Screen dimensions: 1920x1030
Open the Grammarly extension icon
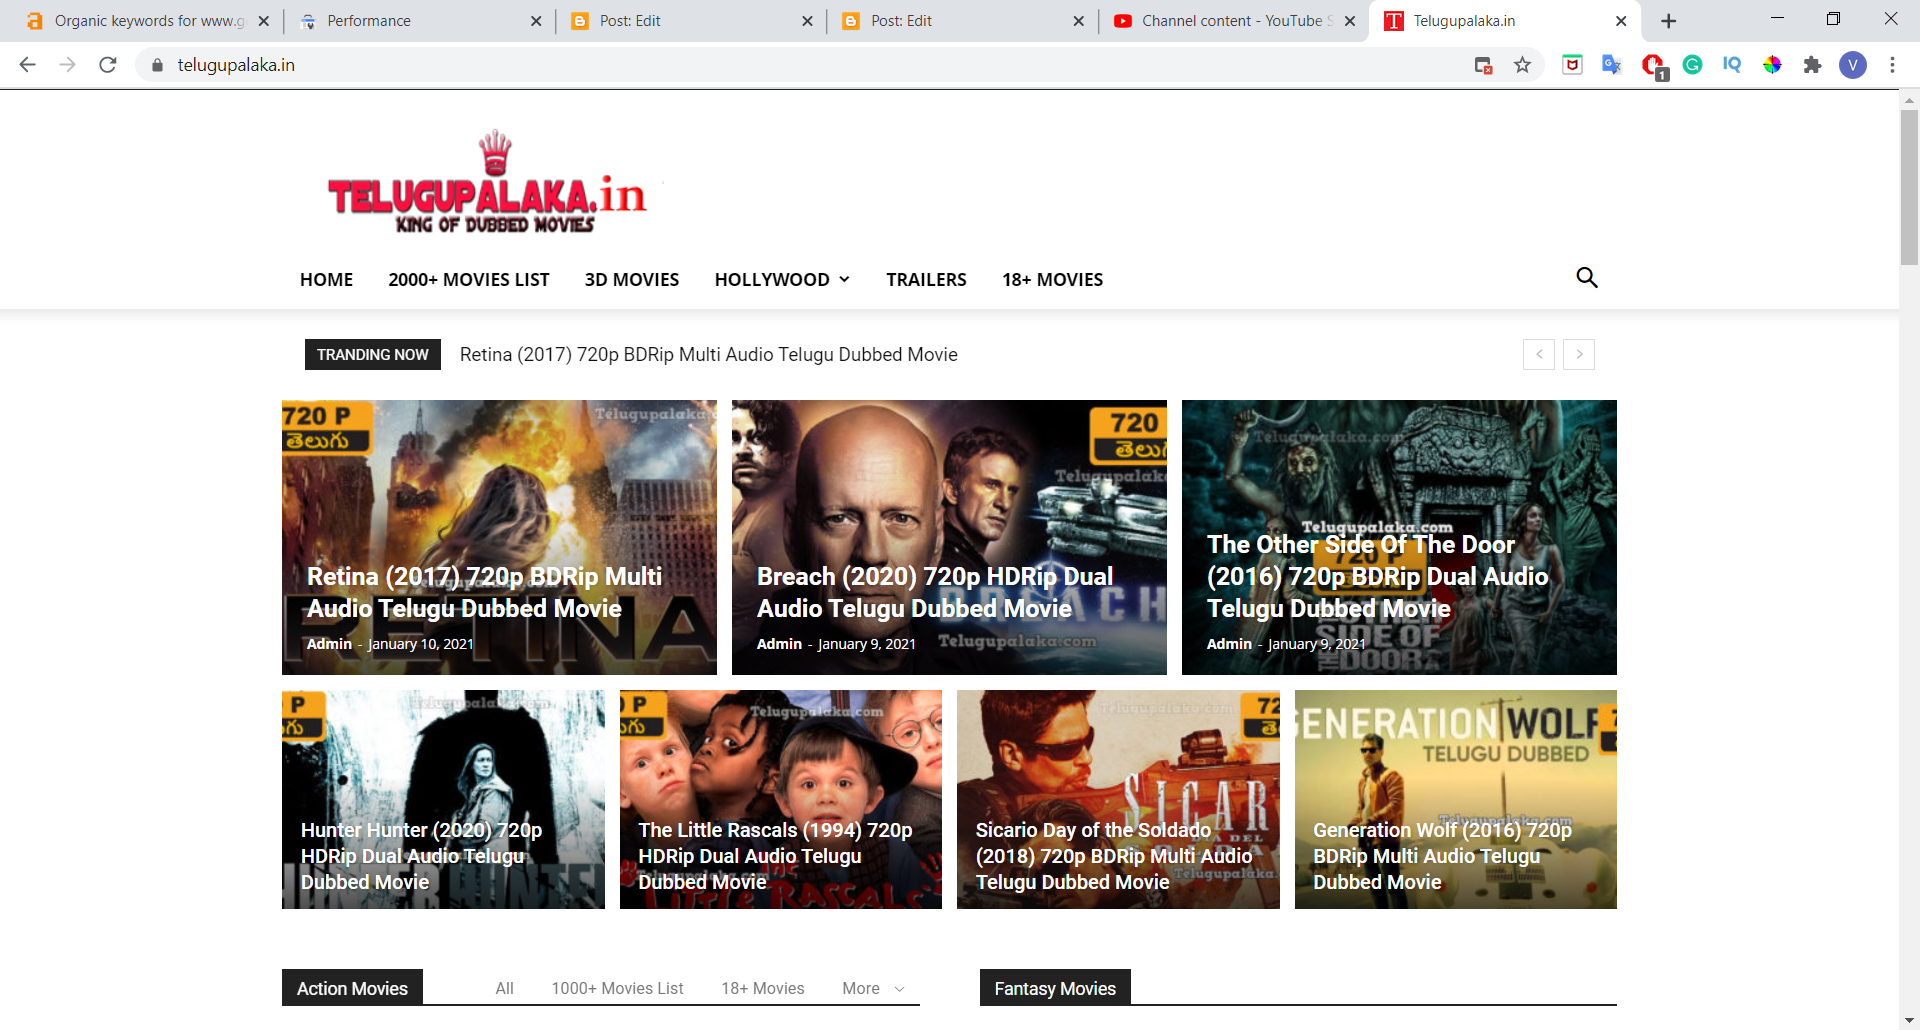coord(1692,65)
